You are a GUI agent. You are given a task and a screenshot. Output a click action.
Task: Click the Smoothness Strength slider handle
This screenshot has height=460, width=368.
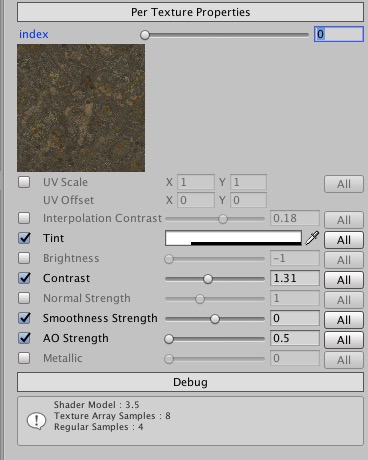click(215, 319)
